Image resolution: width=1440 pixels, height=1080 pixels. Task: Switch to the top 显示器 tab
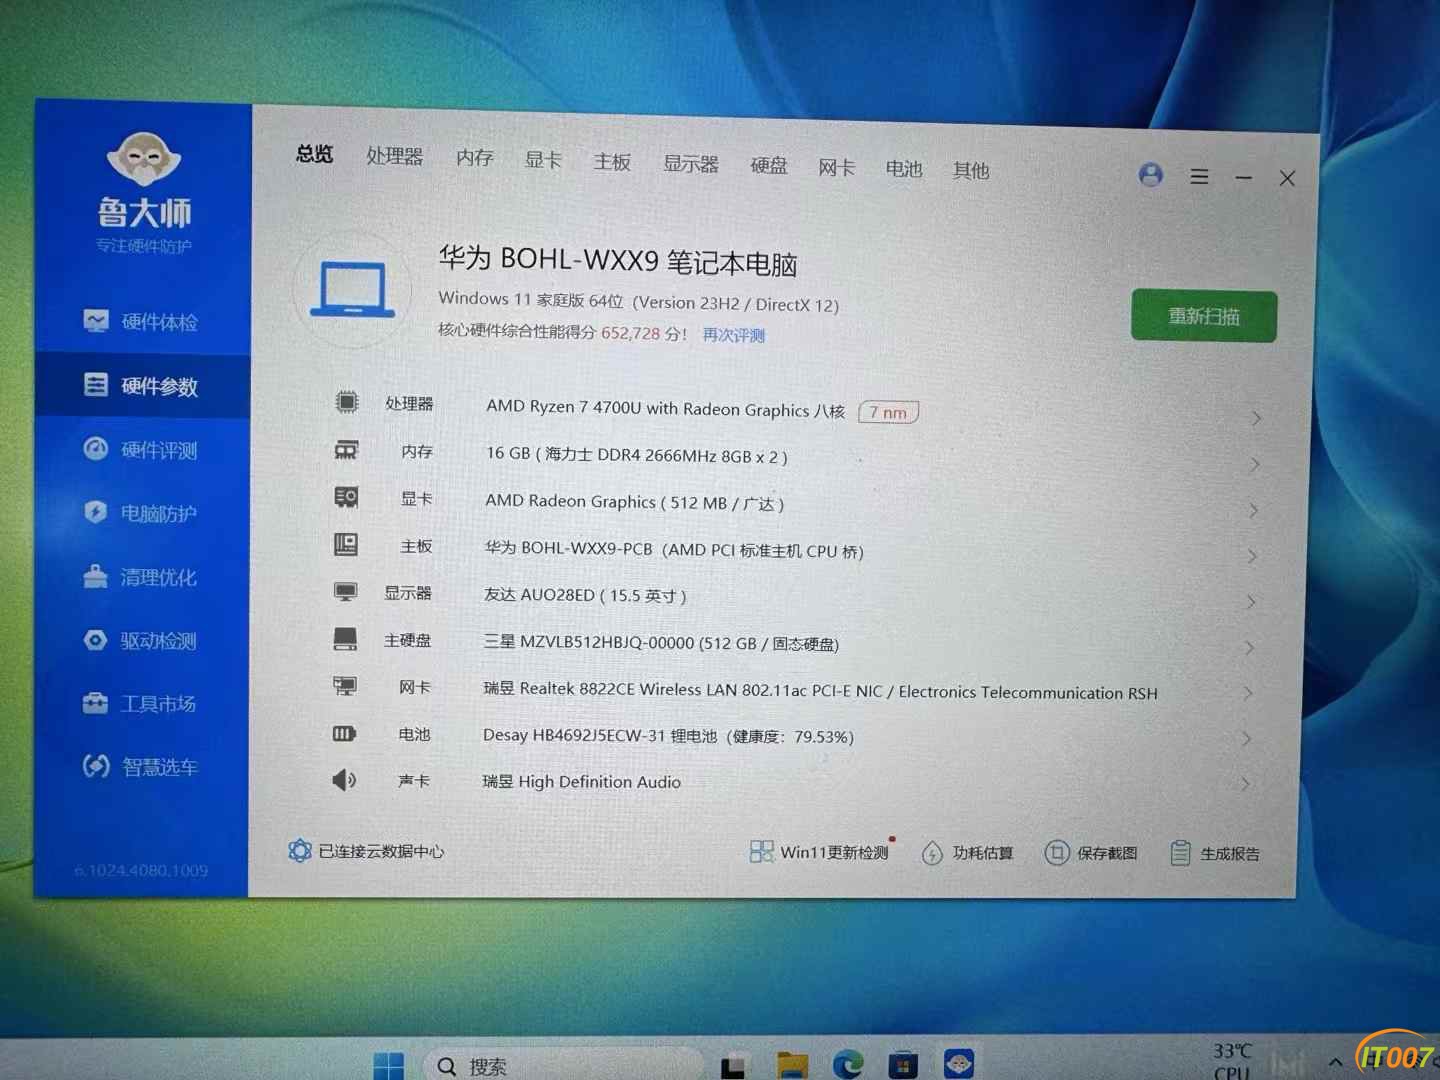(691, 164)
